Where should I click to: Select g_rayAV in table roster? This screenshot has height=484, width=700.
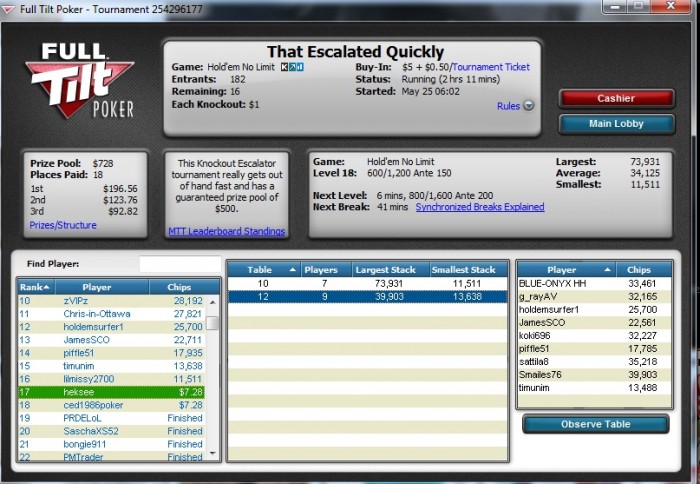594,296
